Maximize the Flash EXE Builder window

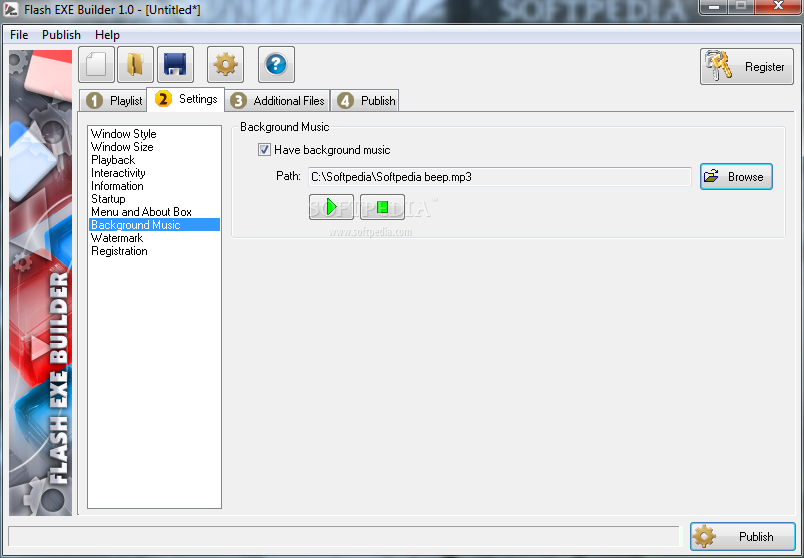741,7
